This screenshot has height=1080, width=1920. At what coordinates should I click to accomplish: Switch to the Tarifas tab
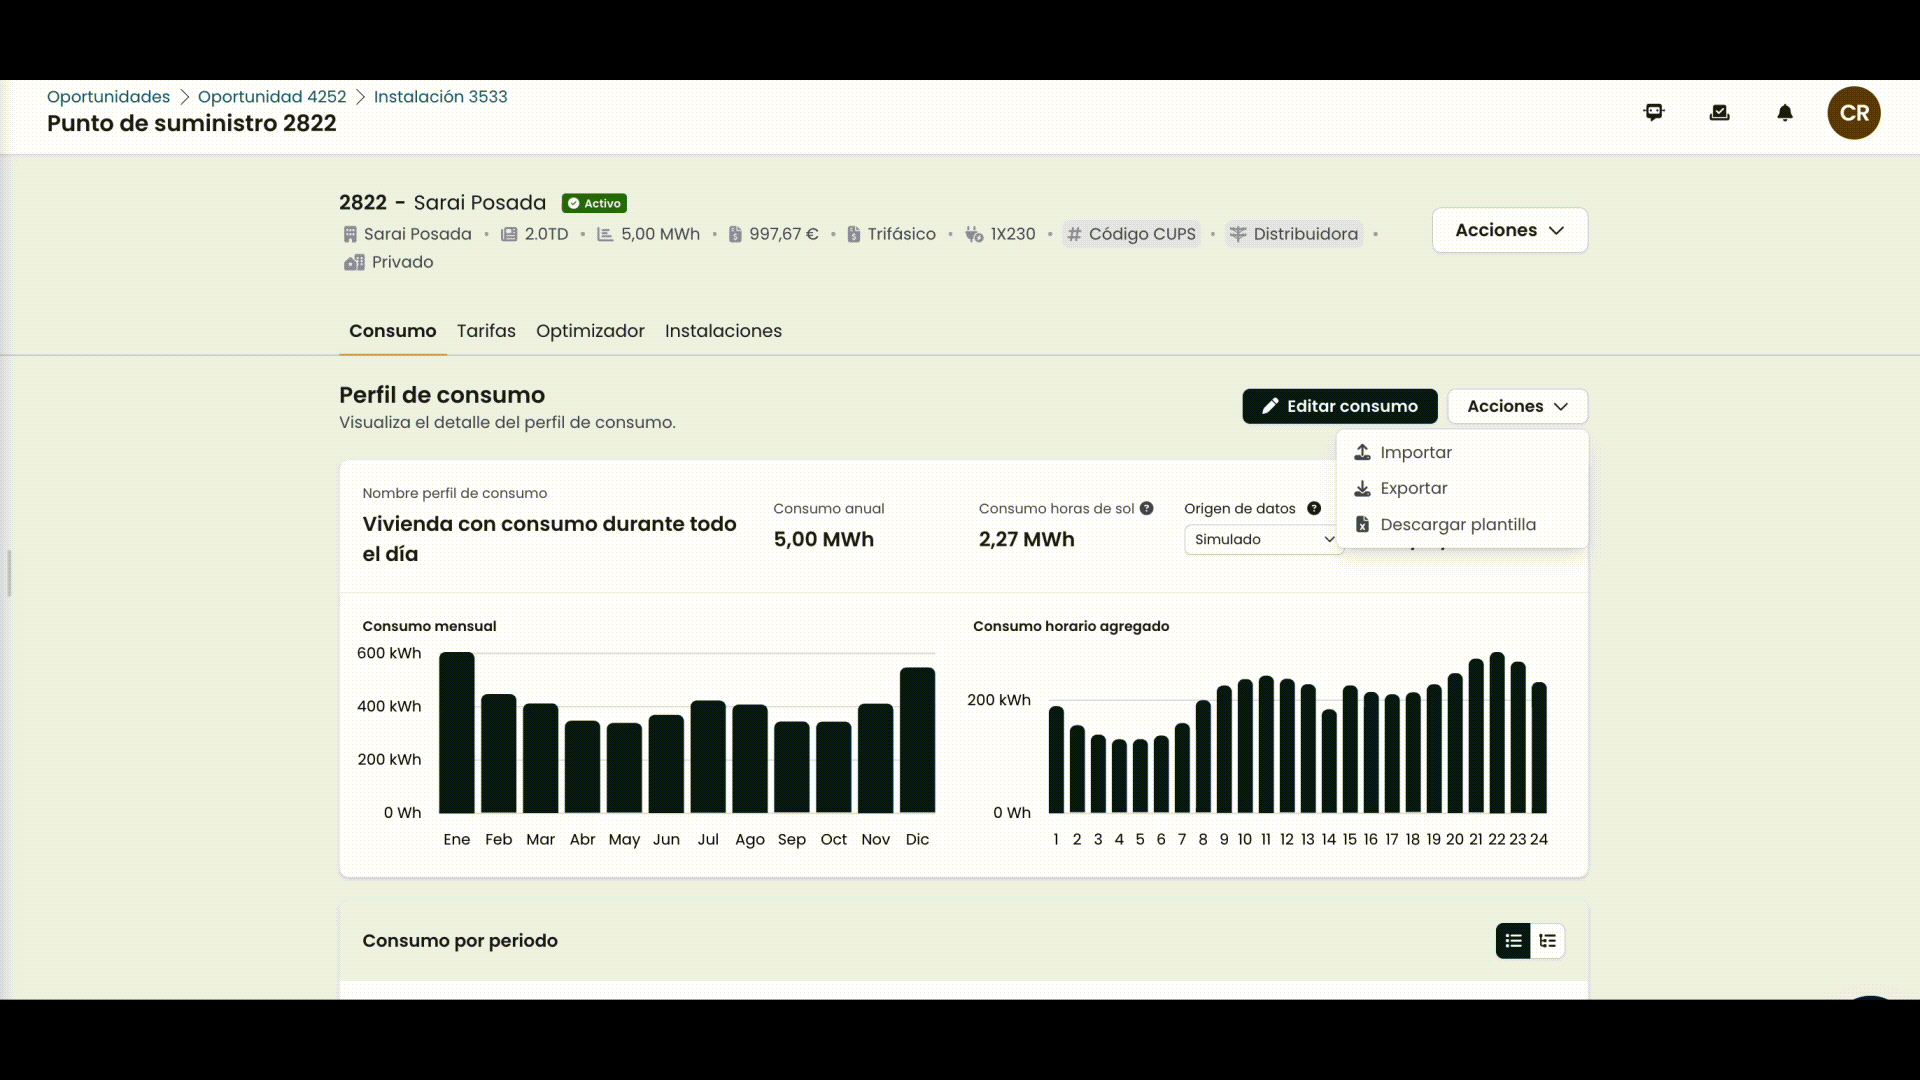click(x=486, y=331)
